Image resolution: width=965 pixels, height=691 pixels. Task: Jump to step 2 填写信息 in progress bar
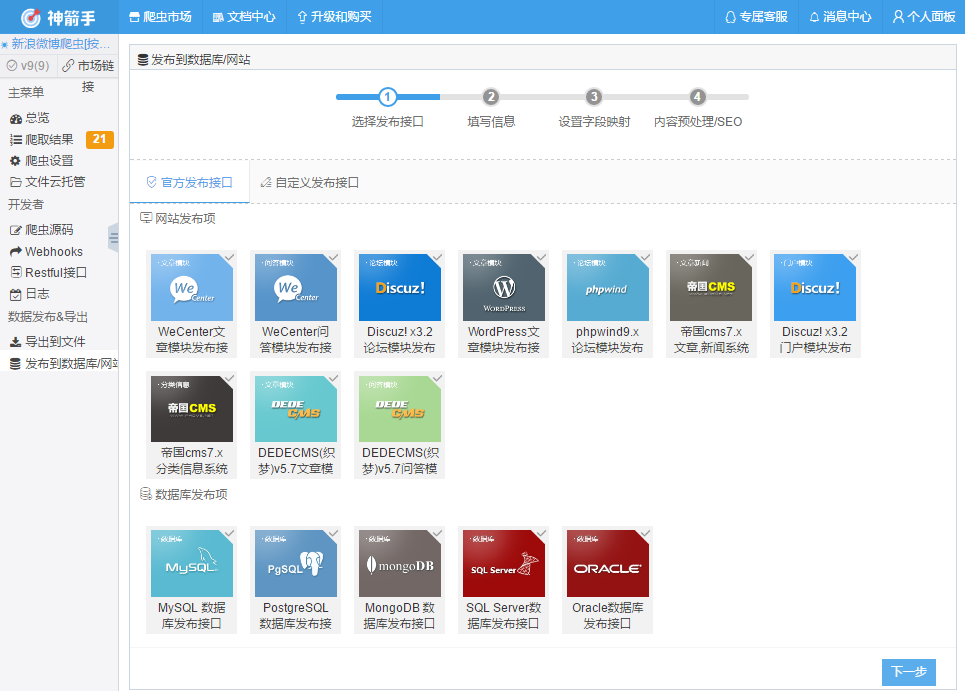[x=491, y=98]
